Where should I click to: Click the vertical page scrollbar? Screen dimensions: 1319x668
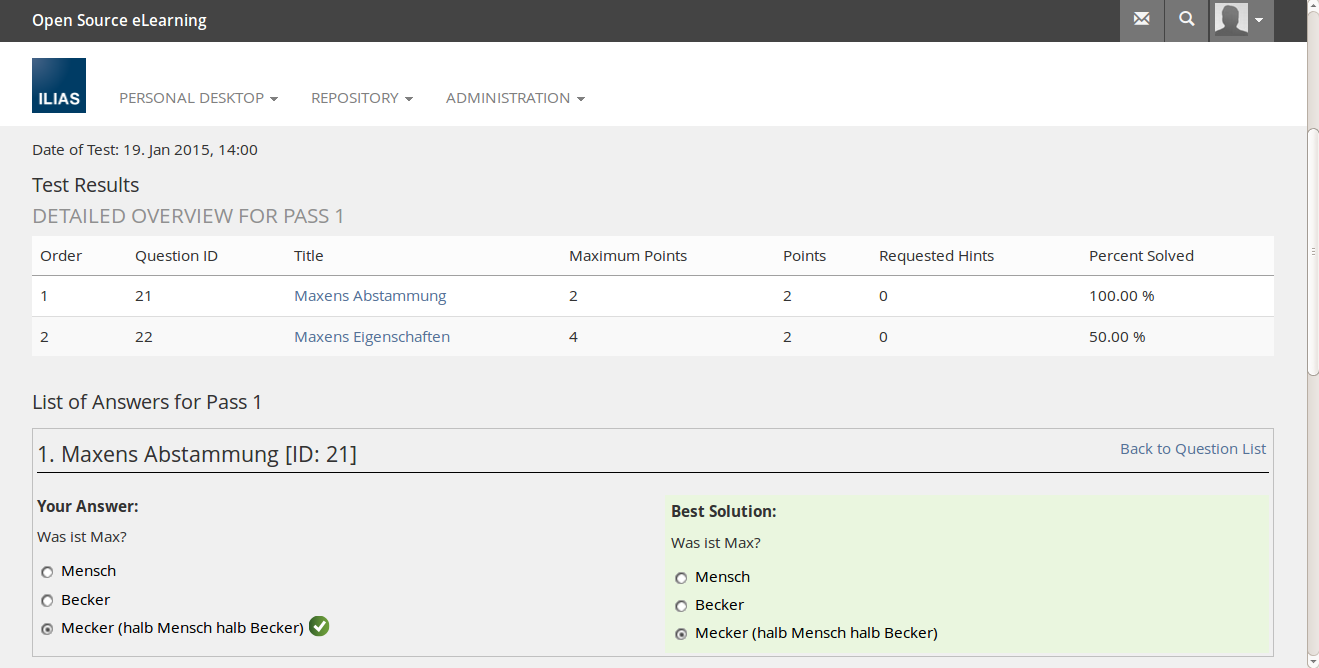click(1312, 250)
